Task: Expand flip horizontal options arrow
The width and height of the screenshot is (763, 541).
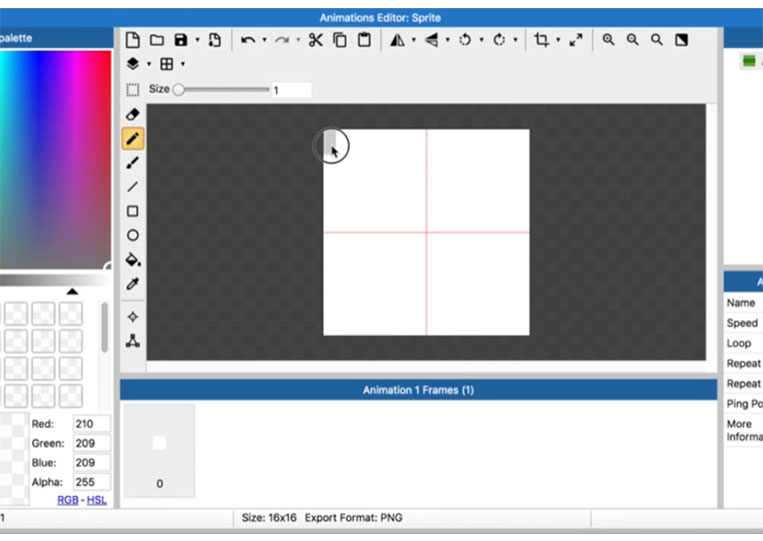Action: [x=414, y=40]
